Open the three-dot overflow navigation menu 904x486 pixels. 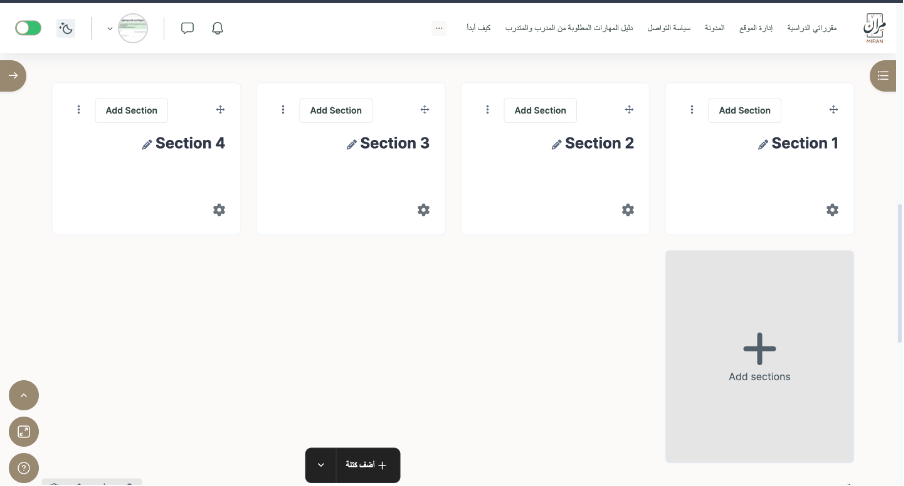coord(439,28)
